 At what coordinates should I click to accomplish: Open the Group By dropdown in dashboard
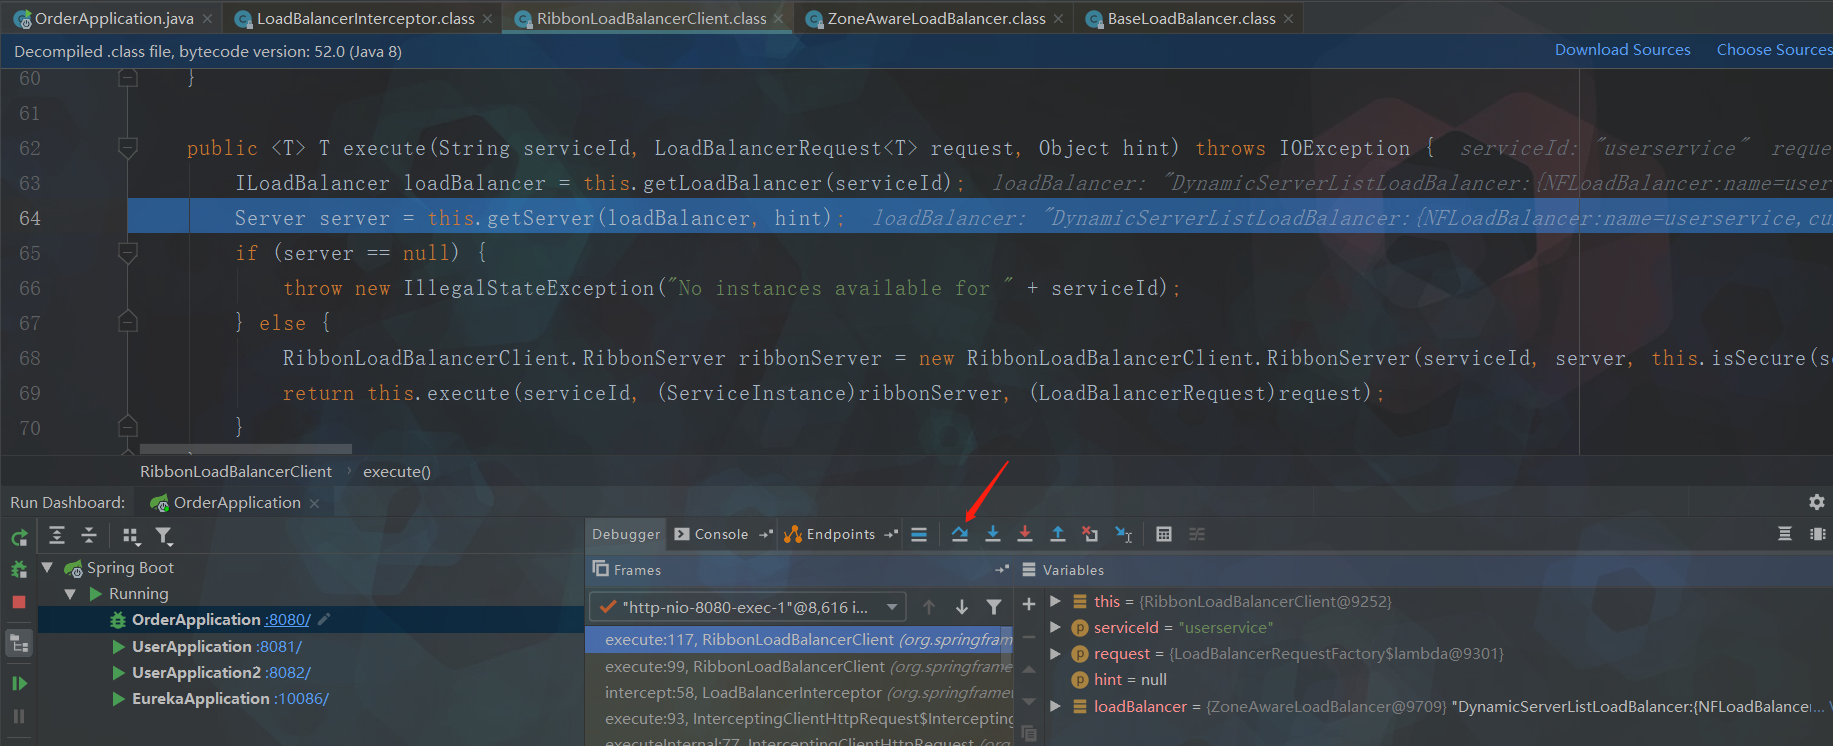tap(131, 536)
